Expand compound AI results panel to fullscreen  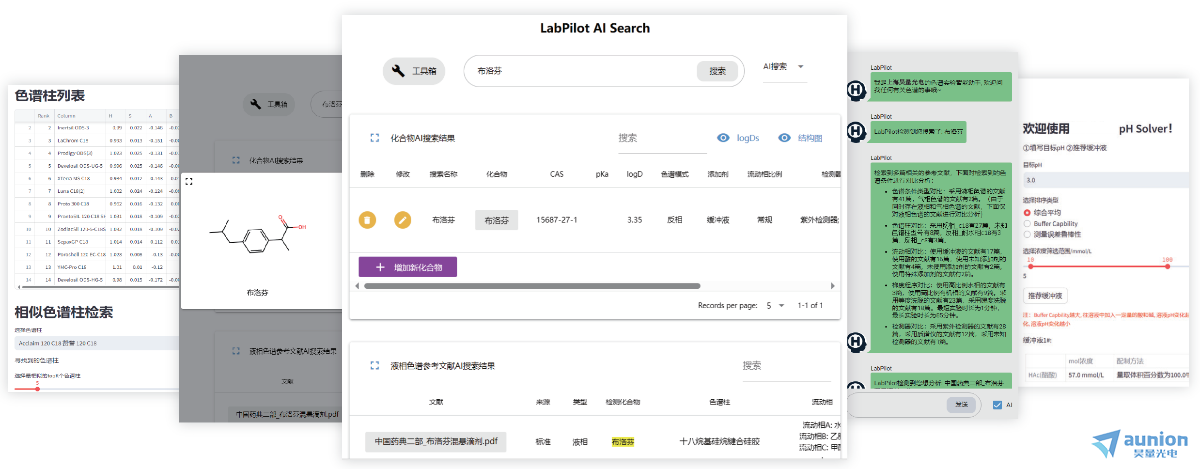point(374,138)
